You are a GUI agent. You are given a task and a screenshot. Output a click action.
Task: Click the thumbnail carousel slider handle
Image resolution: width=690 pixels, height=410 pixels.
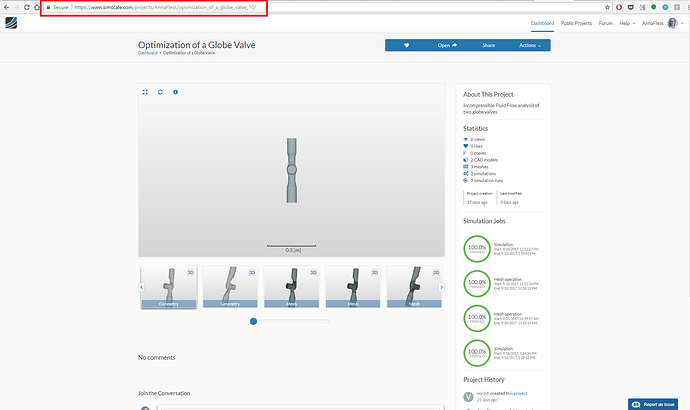point(253,322)
